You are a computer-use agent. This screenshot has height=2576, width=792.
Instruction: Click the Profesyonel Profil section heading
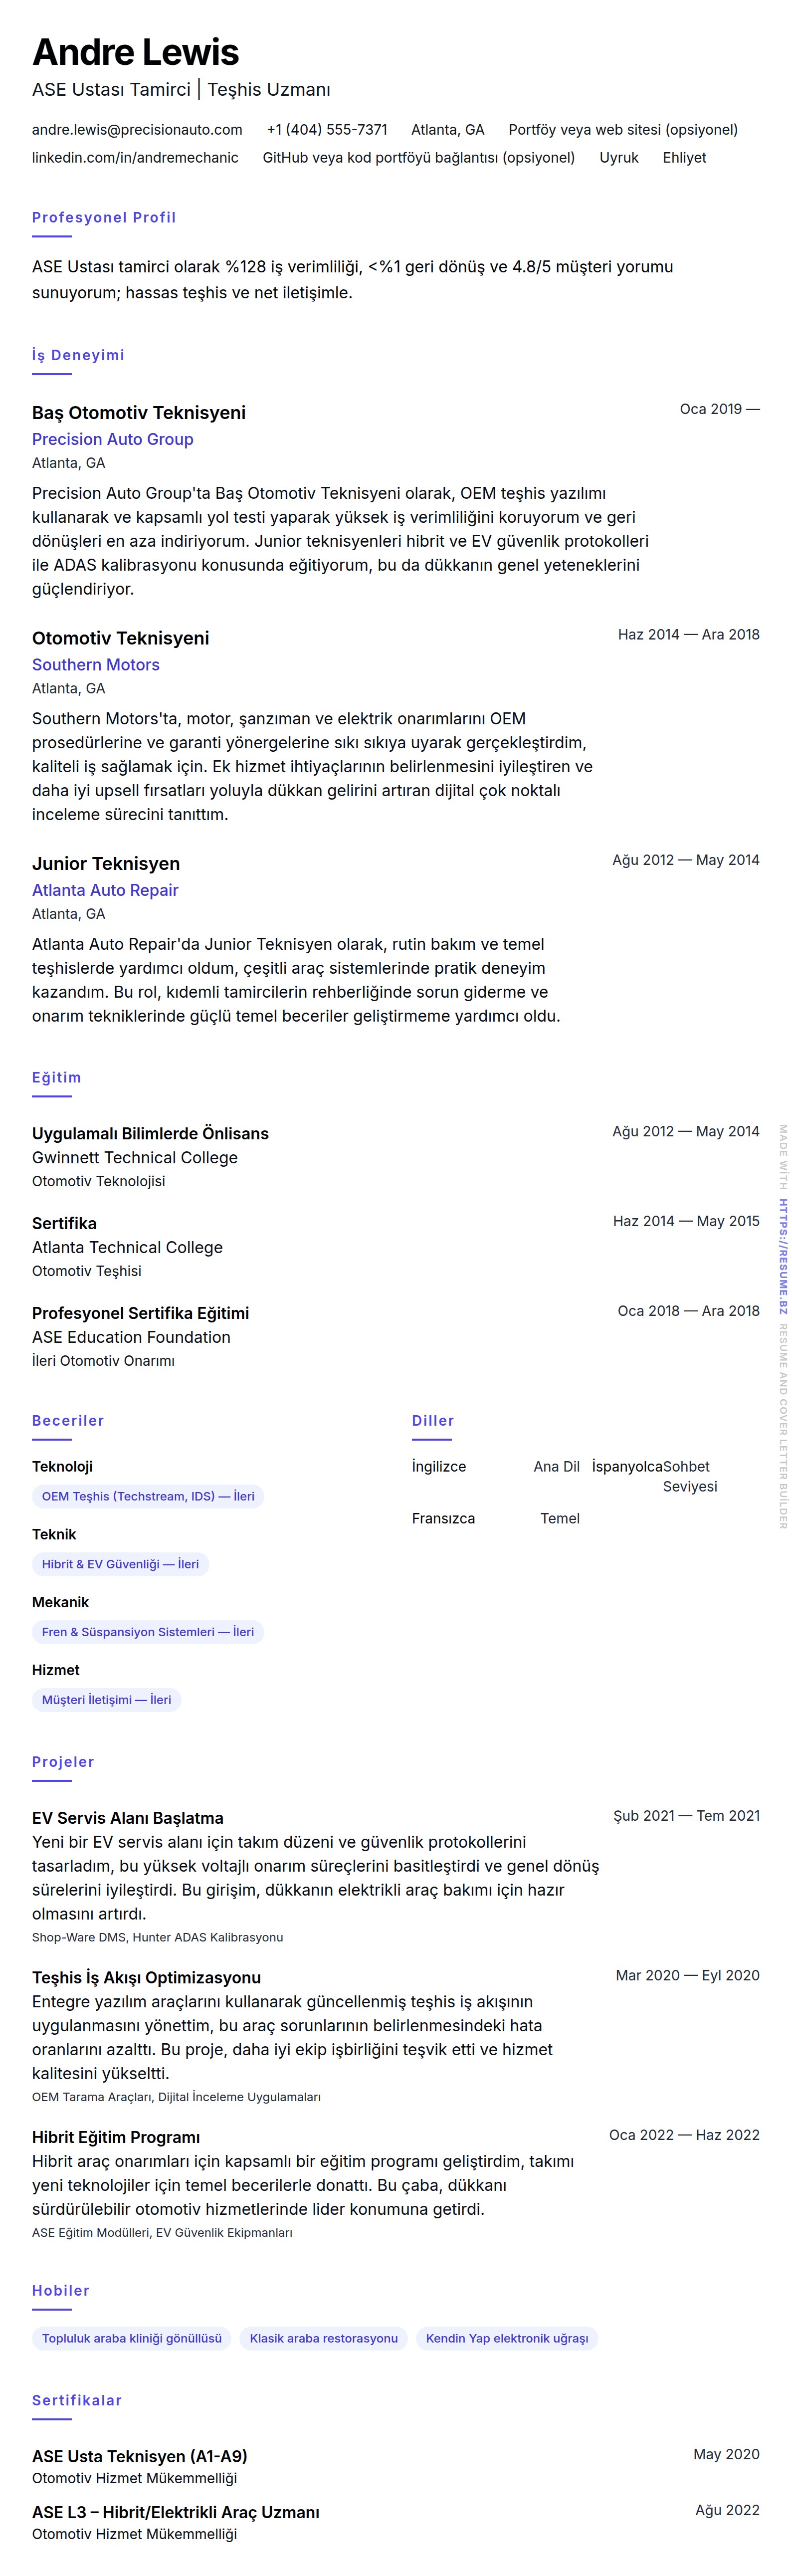pos(104,218)
